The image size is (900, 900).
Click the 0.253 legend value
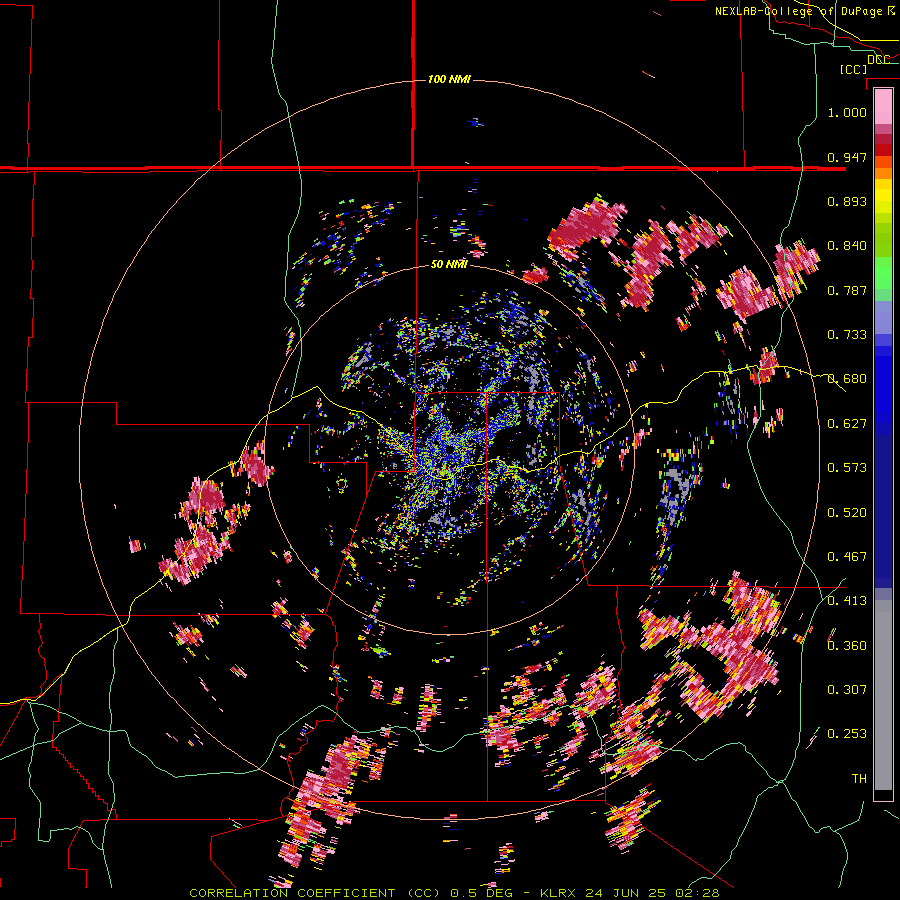(x=847, y=734)
